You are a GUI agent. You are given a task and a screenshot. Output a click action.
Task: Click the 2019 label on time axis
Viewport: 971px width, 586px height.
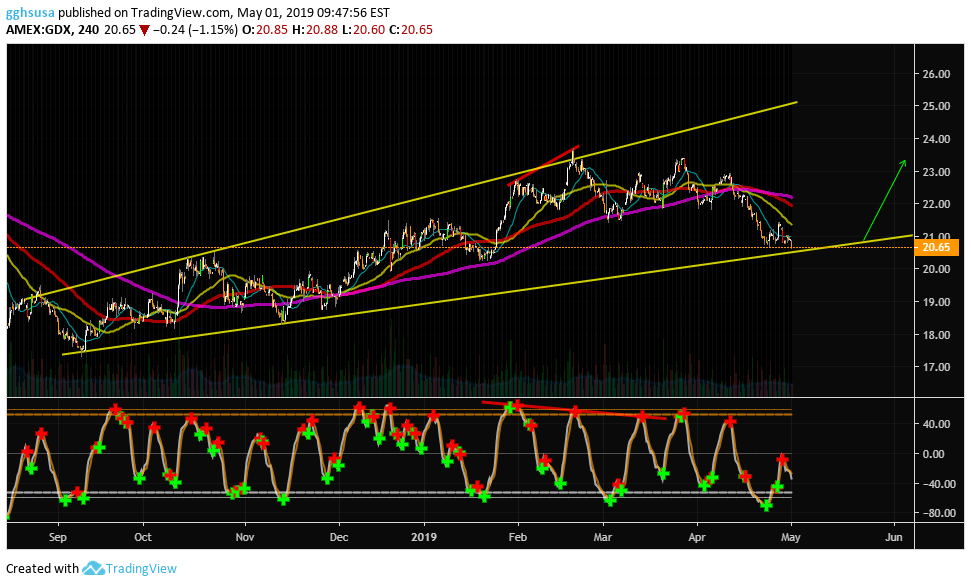click(x=424, y=537)
